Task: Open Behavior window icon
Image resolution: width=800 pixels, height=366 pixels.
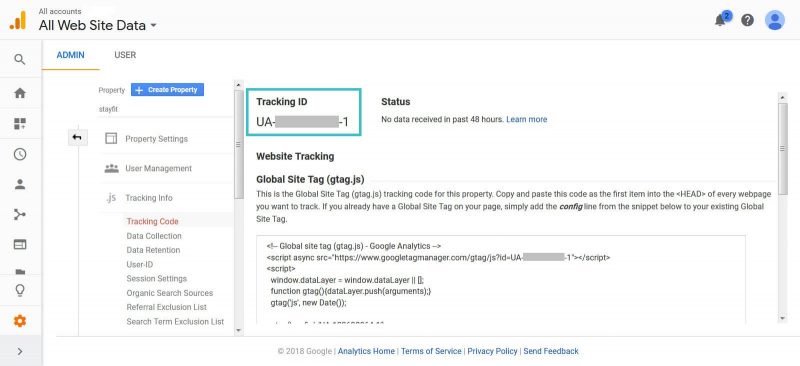Action: pos(19,245)
